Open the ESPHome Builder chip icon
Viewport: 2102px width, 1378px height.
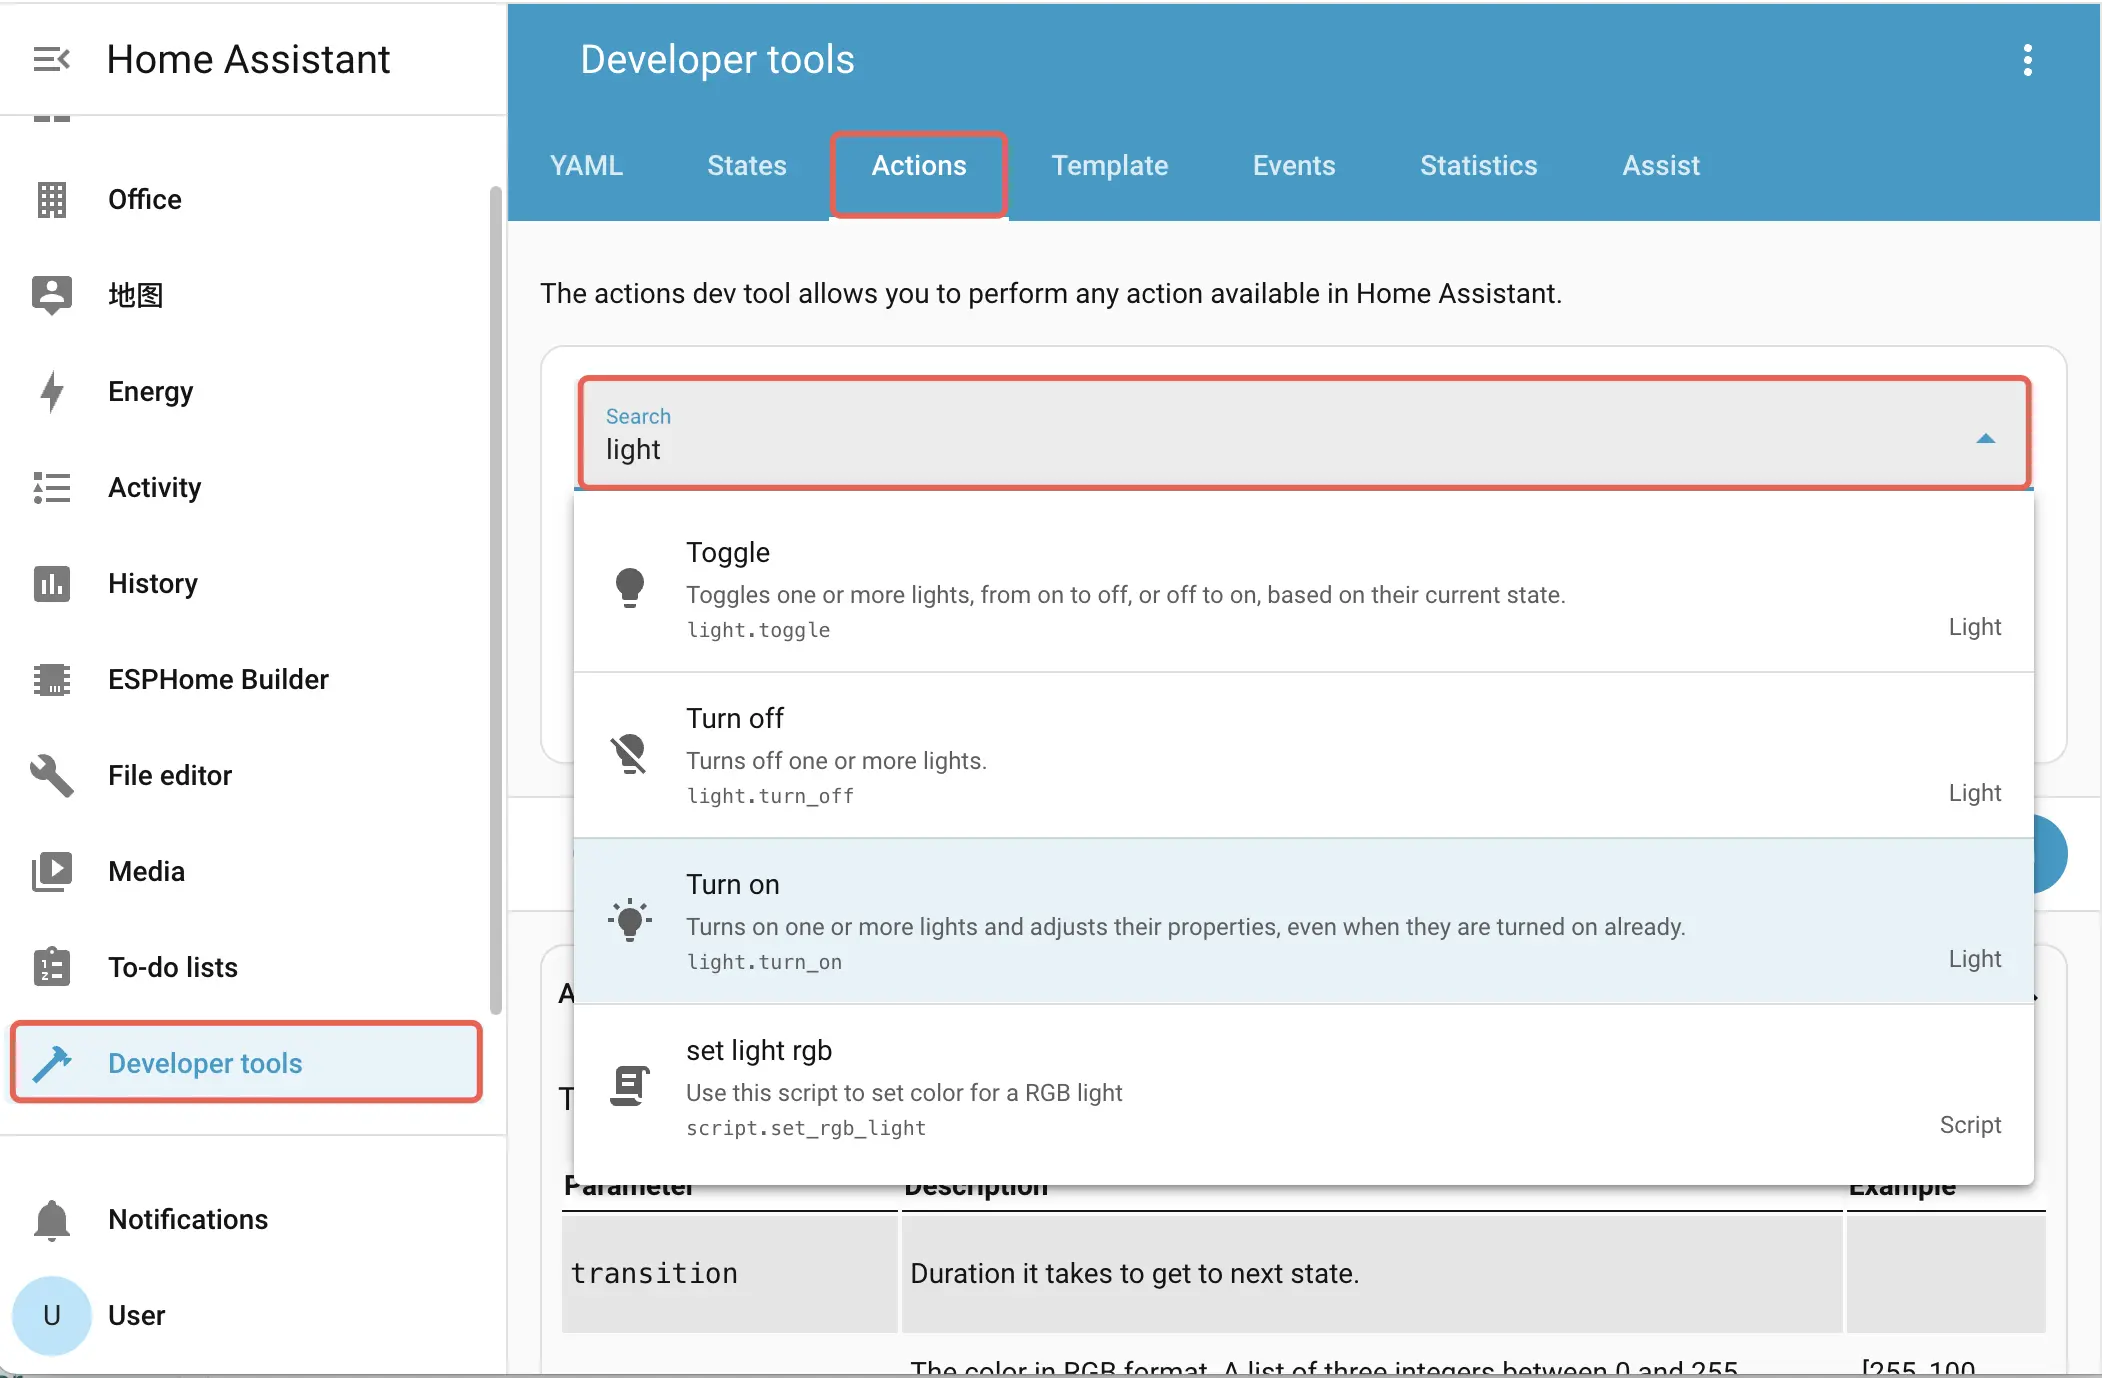[51, 680]
